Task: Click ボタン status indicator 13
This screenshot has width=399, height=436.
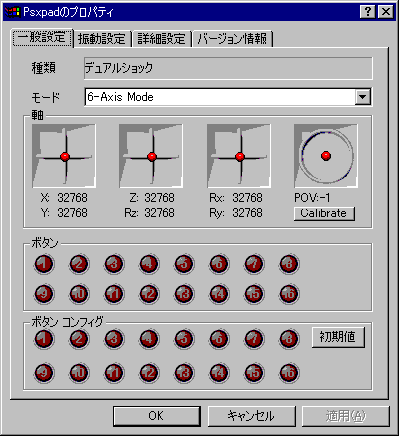Action: 184,294
